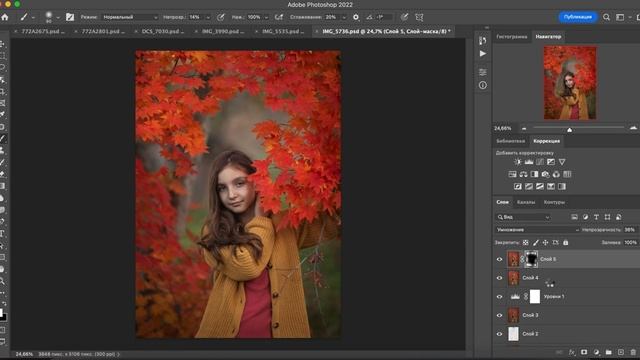Click the search magnifier in top bar
The image size is (640, 360).
point(607,17)
